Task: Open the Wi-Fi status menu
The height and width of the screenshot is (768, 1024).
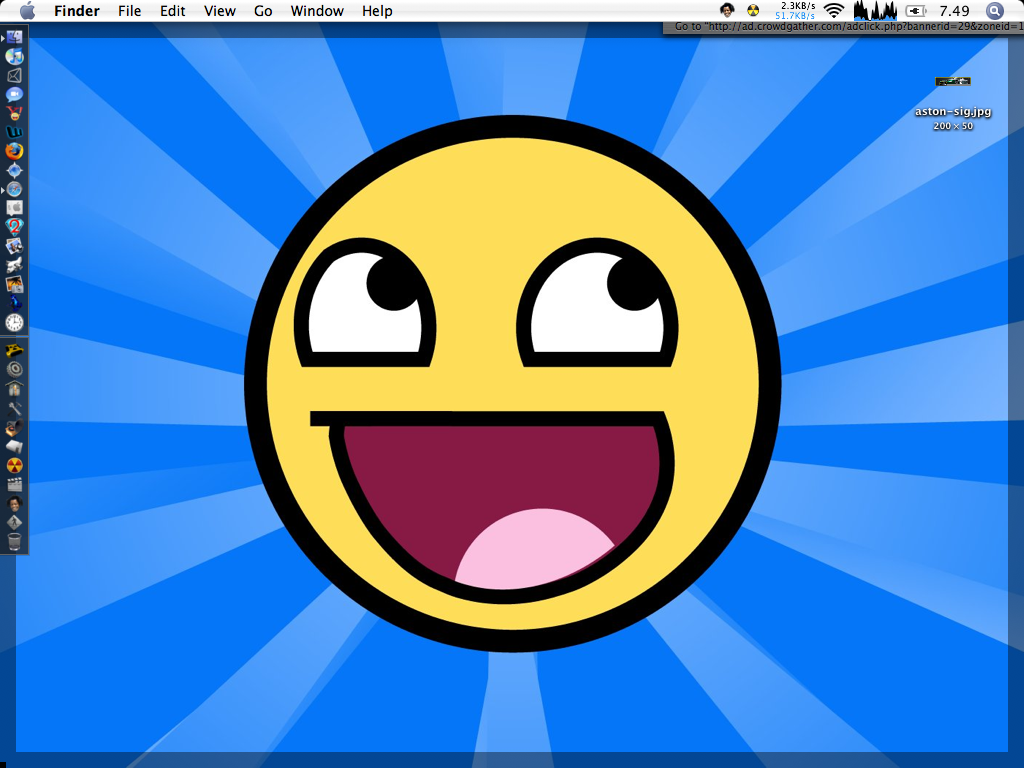Action: pos(834,10)
